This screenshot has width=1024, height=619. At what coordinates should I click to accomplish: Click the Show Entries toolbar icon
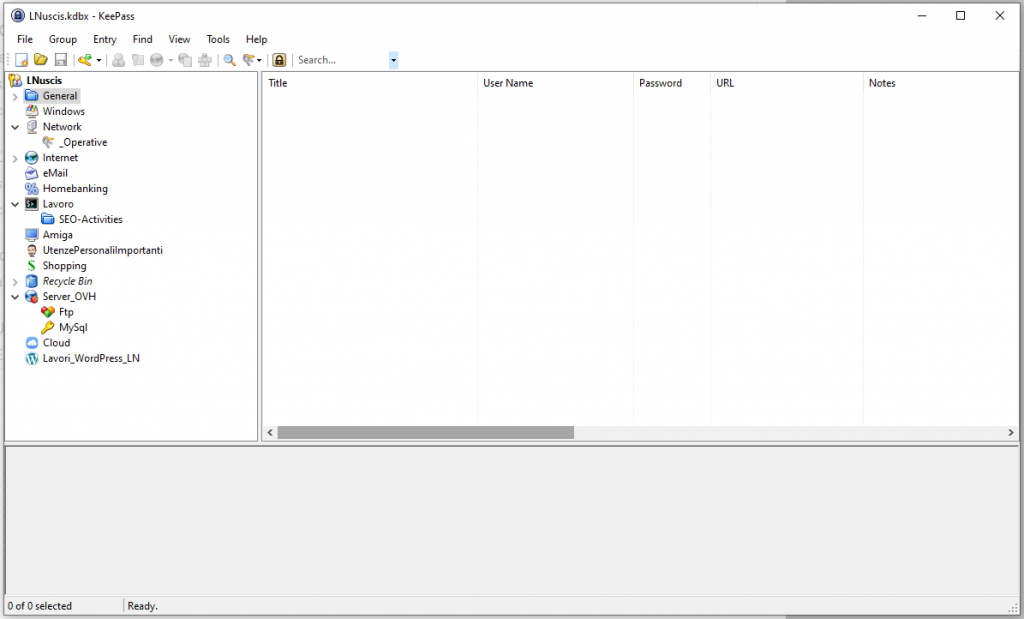pos(249,60)
